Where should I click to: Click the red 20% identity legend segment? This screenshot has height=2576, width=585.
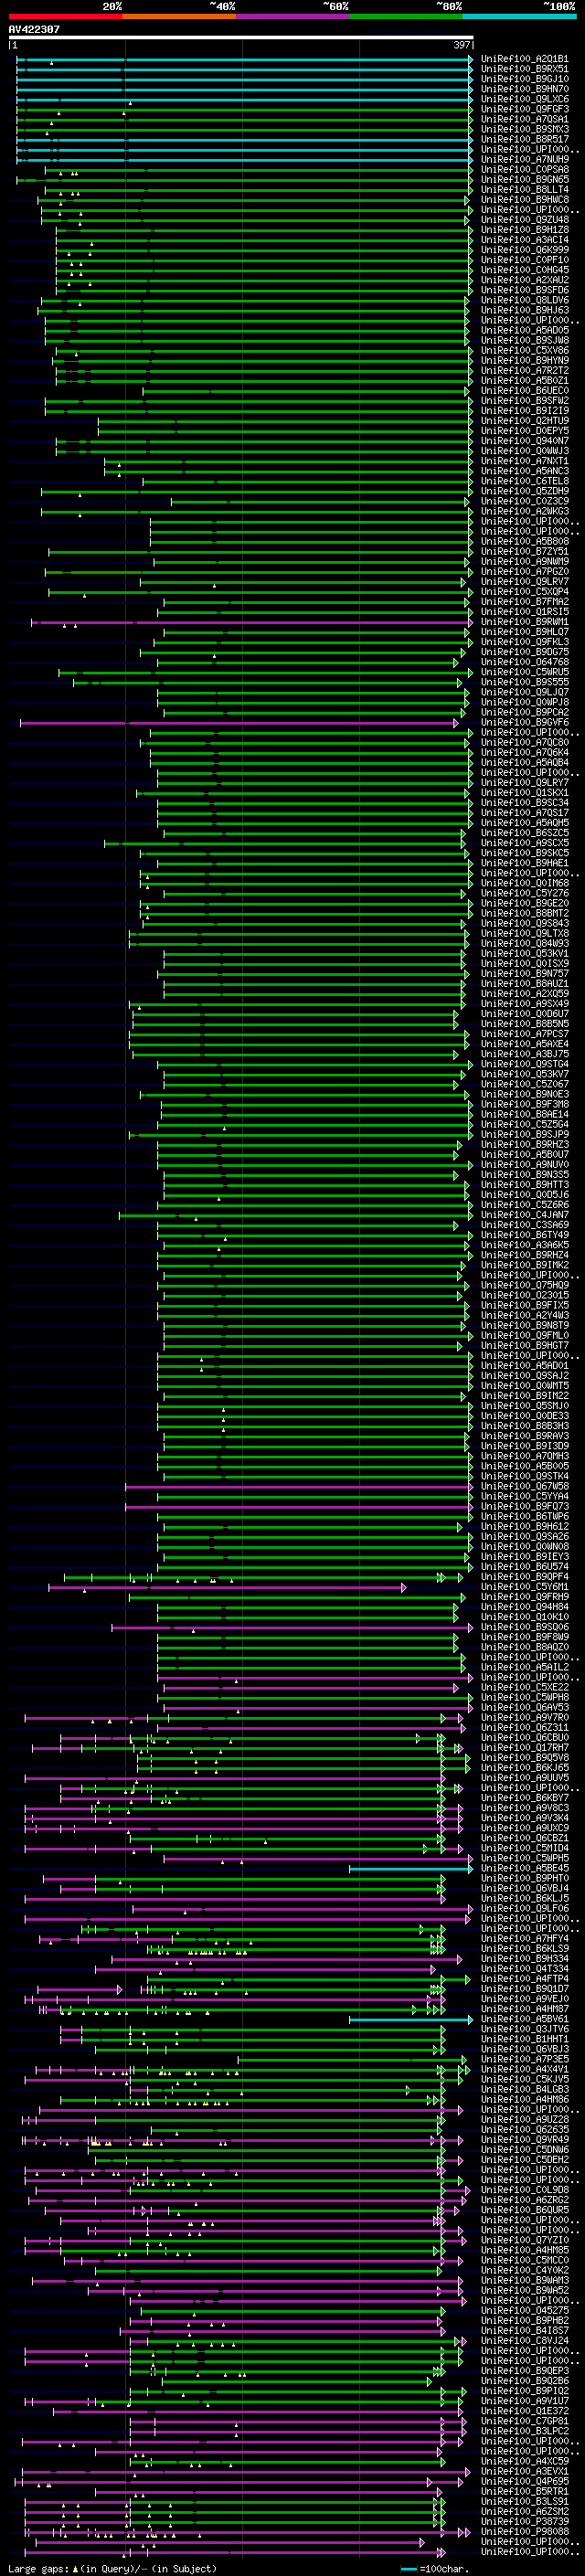coord(65,17)
